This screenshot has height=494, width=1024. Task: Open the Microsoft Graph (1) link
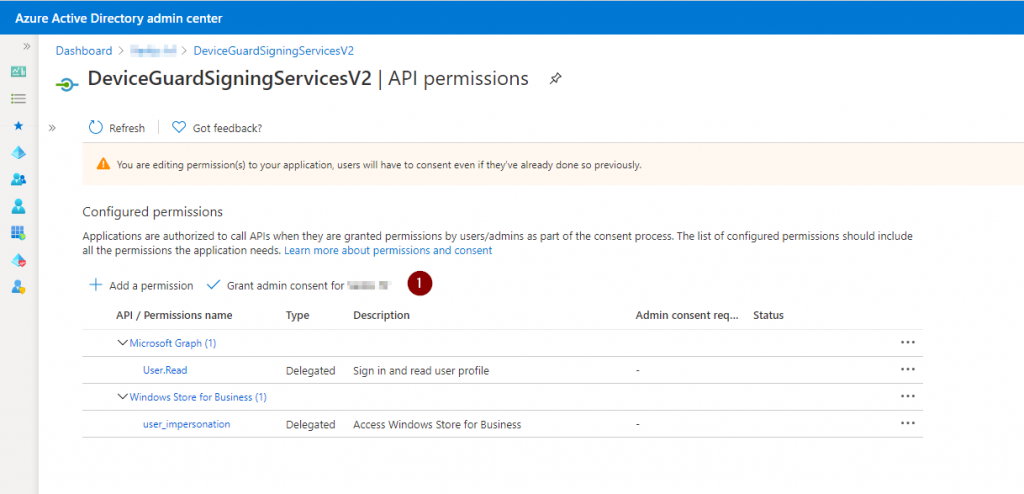pyautogui.click(x=172, y=343)
